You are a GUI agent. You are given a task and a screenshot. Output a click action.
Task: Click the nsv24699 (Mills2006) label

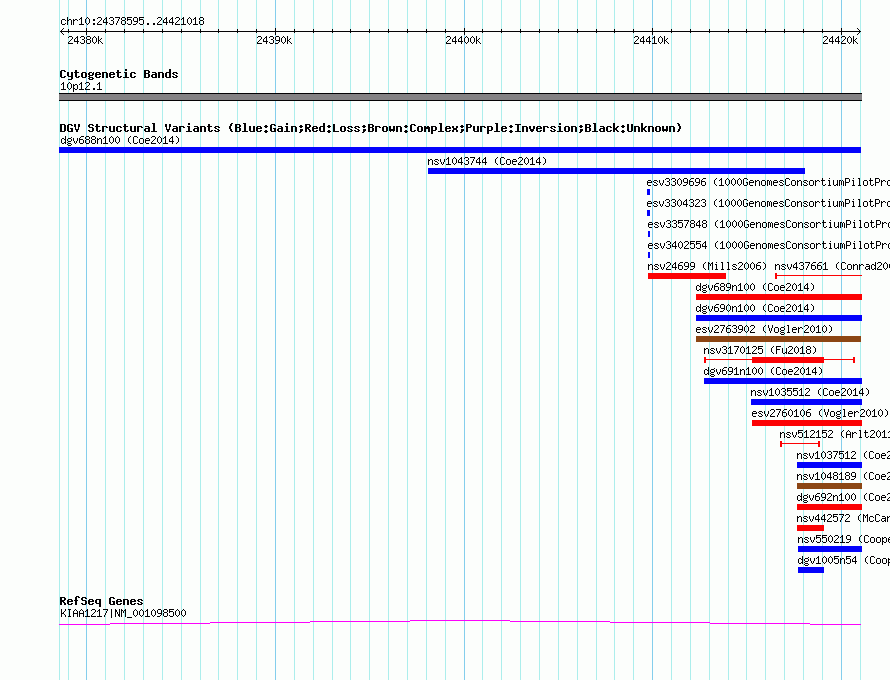(x=707, y=266)
